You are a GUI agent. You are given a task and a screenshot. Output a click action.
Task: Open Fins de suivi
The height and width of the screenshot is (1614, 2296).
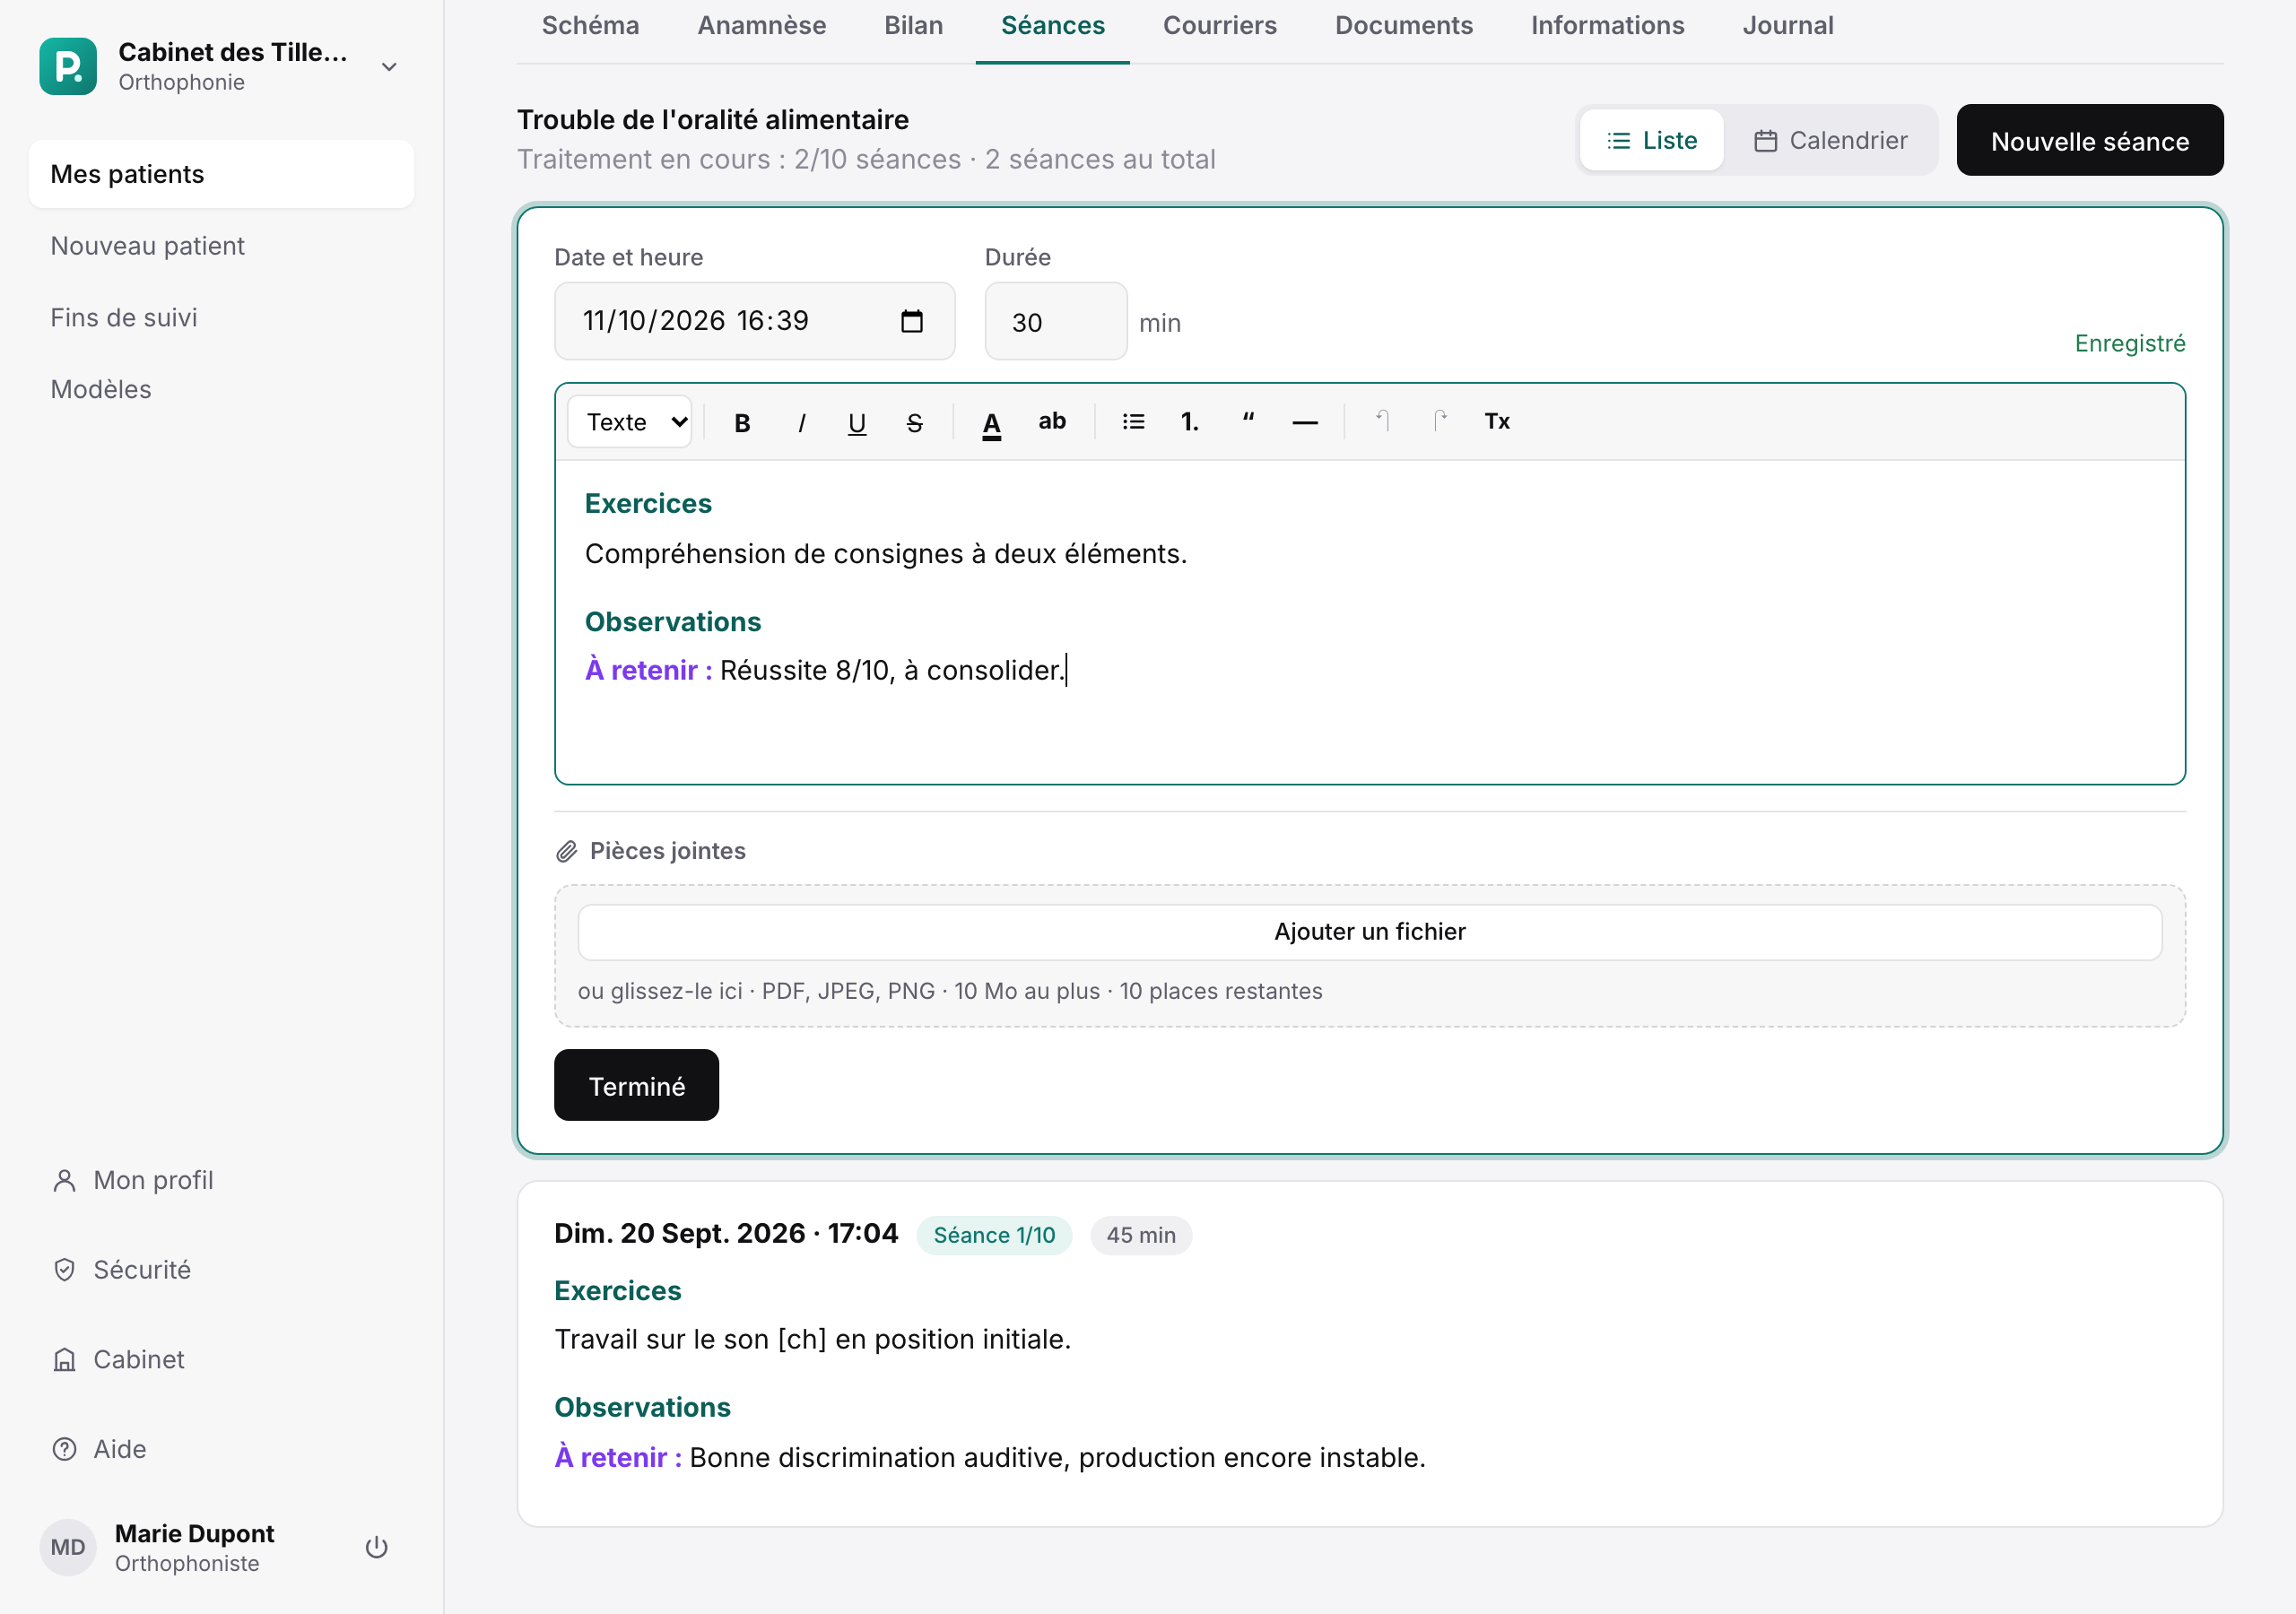point(221,318)
